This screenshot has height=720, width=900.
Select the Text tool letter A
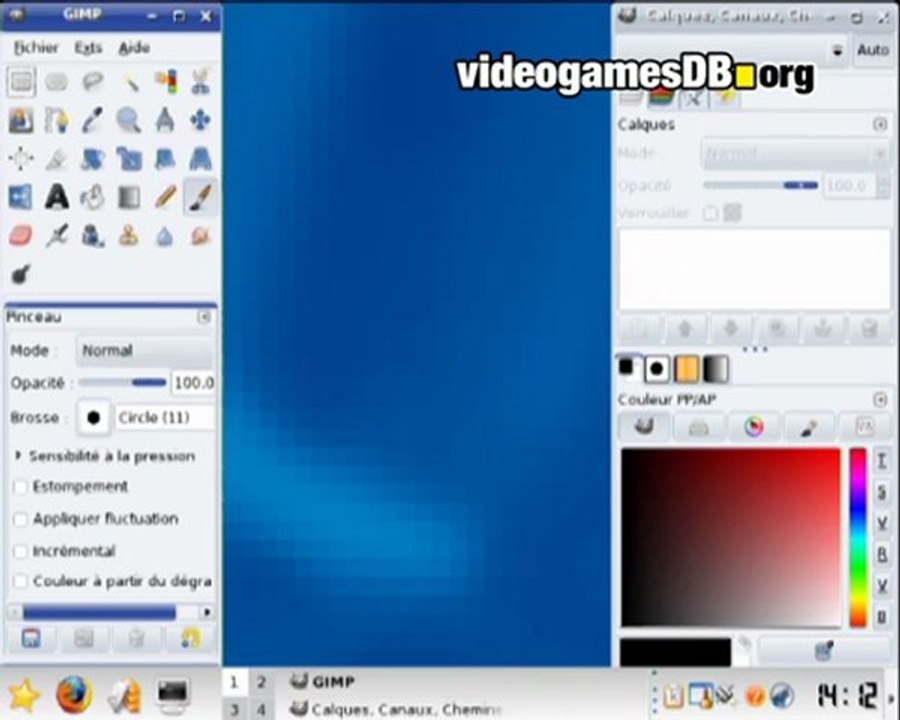coord(57,198)
